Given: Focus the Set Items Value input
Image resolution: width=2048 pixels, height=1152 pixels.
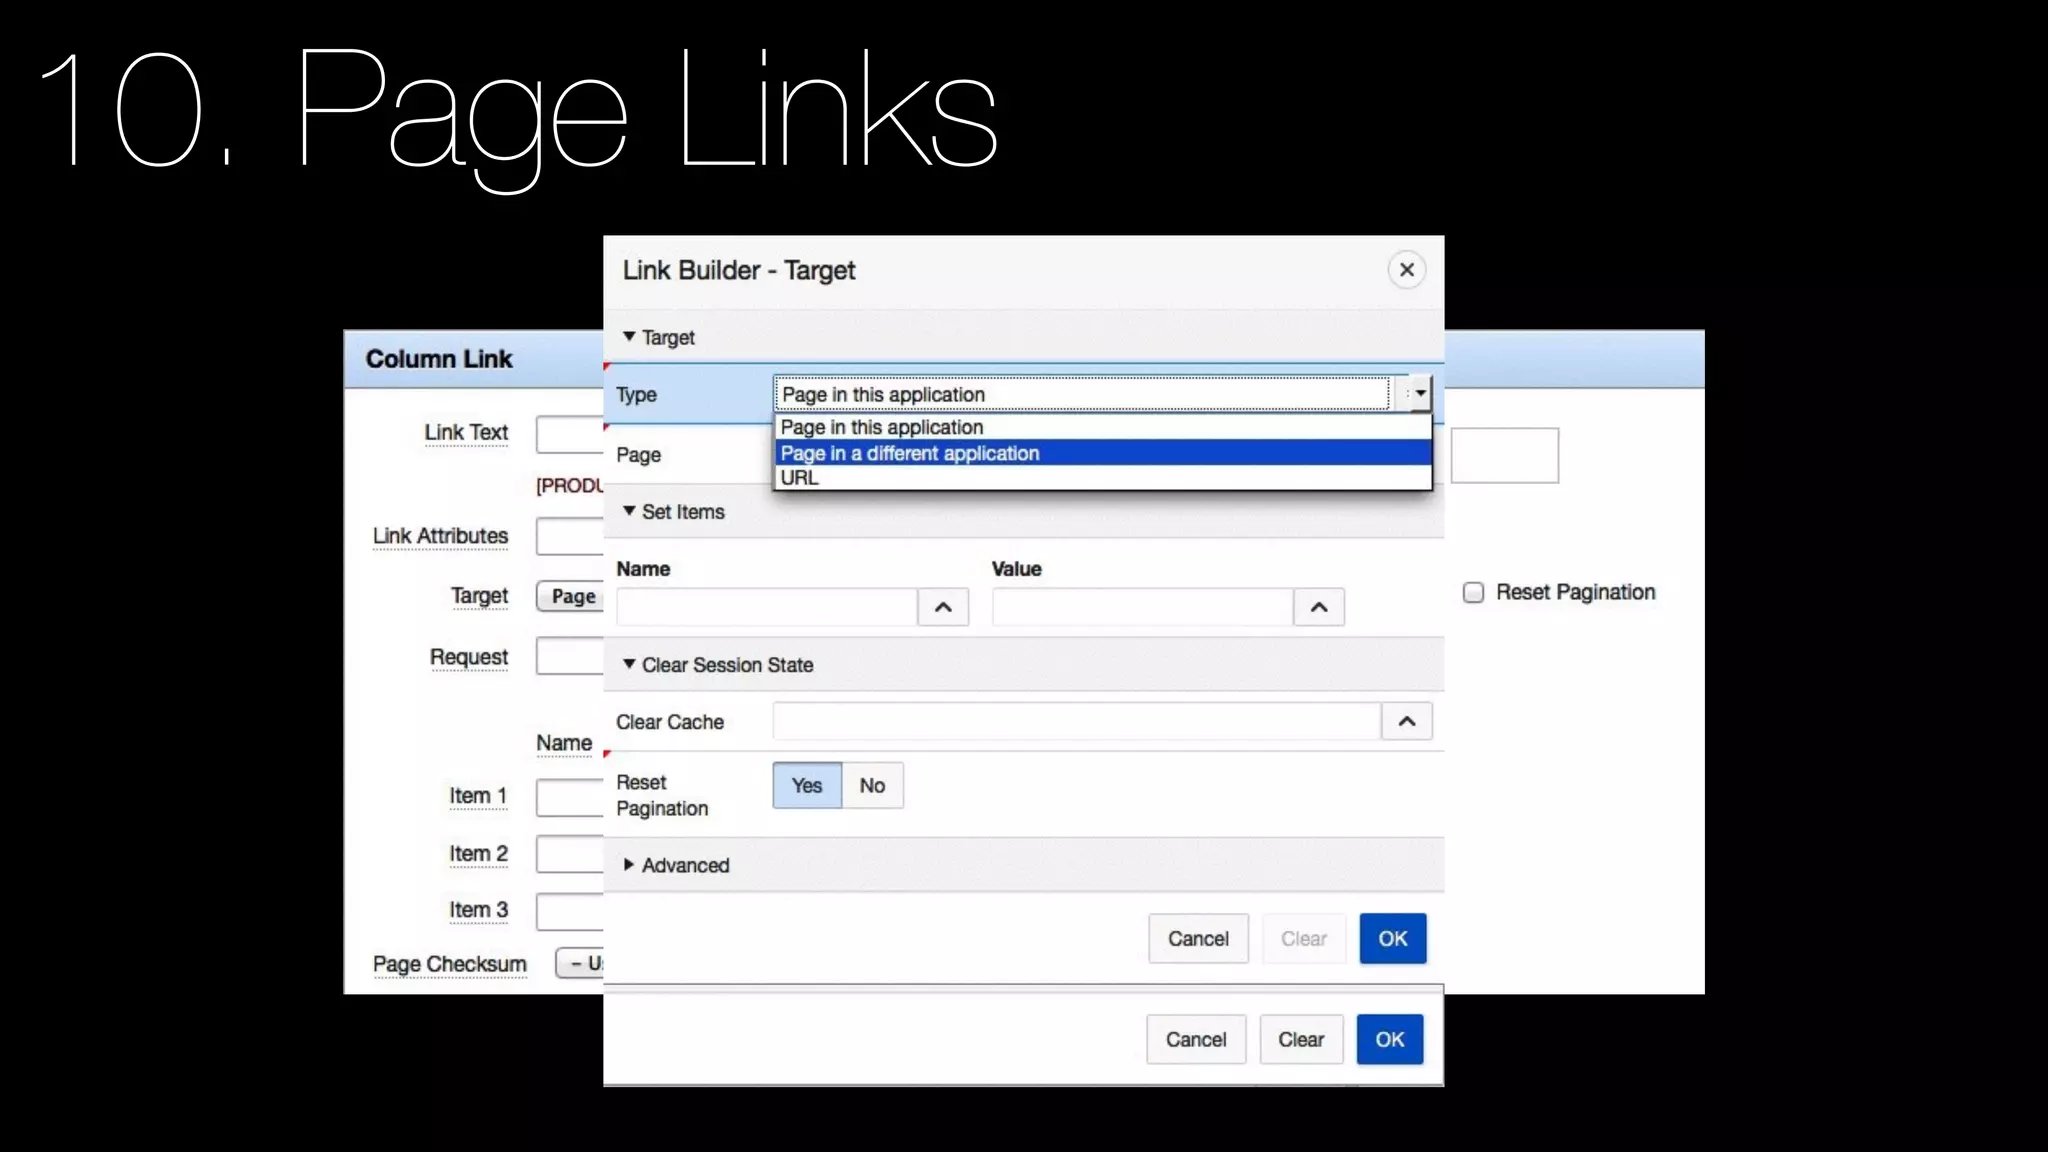Looking at the screenshot, I should click(x=1143, y=607).
